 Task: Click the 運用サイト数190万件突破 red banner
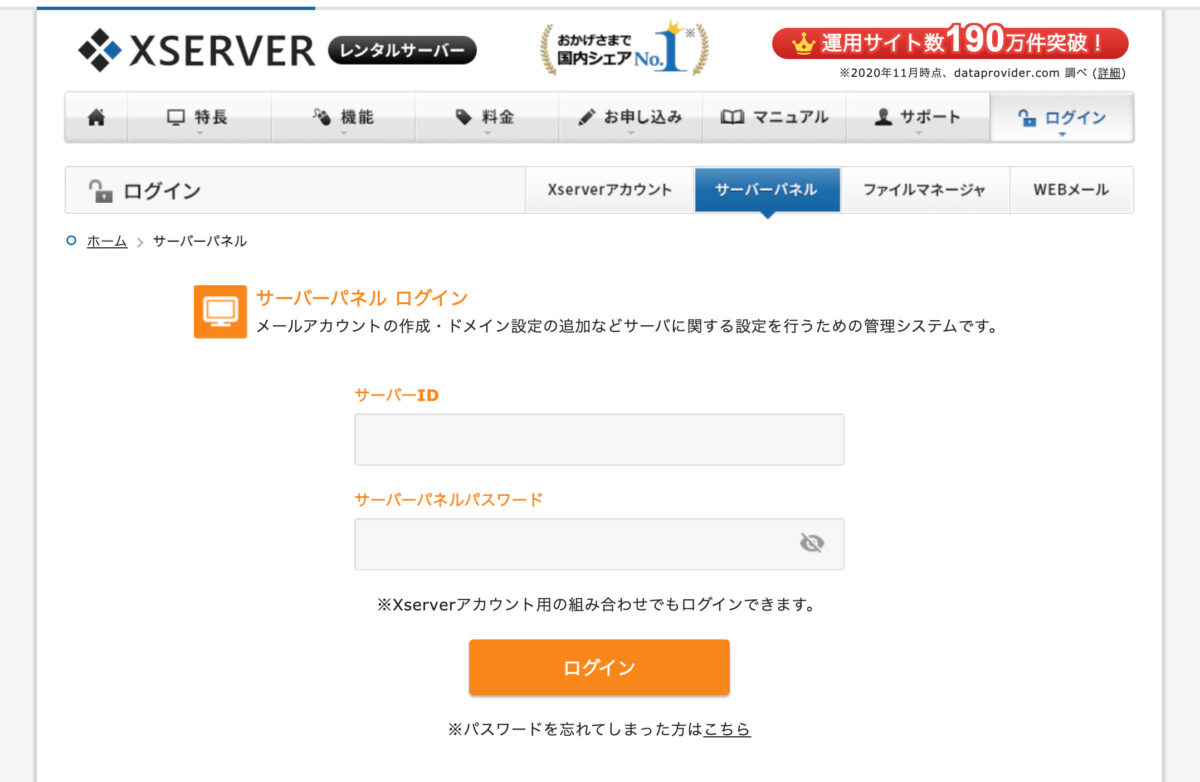pyautogui.click(x=950, y=43)
